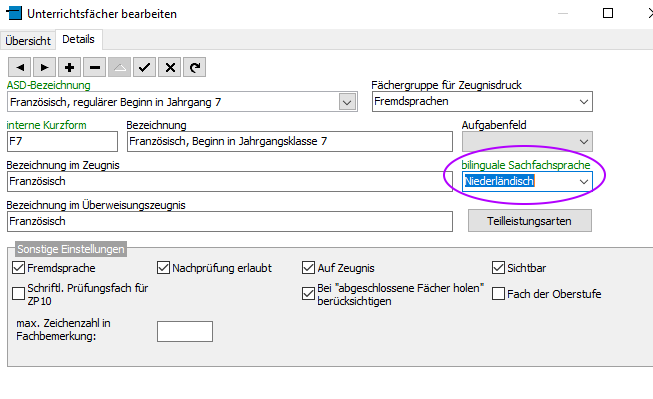Delete the record using minus icon

[95, 67]
